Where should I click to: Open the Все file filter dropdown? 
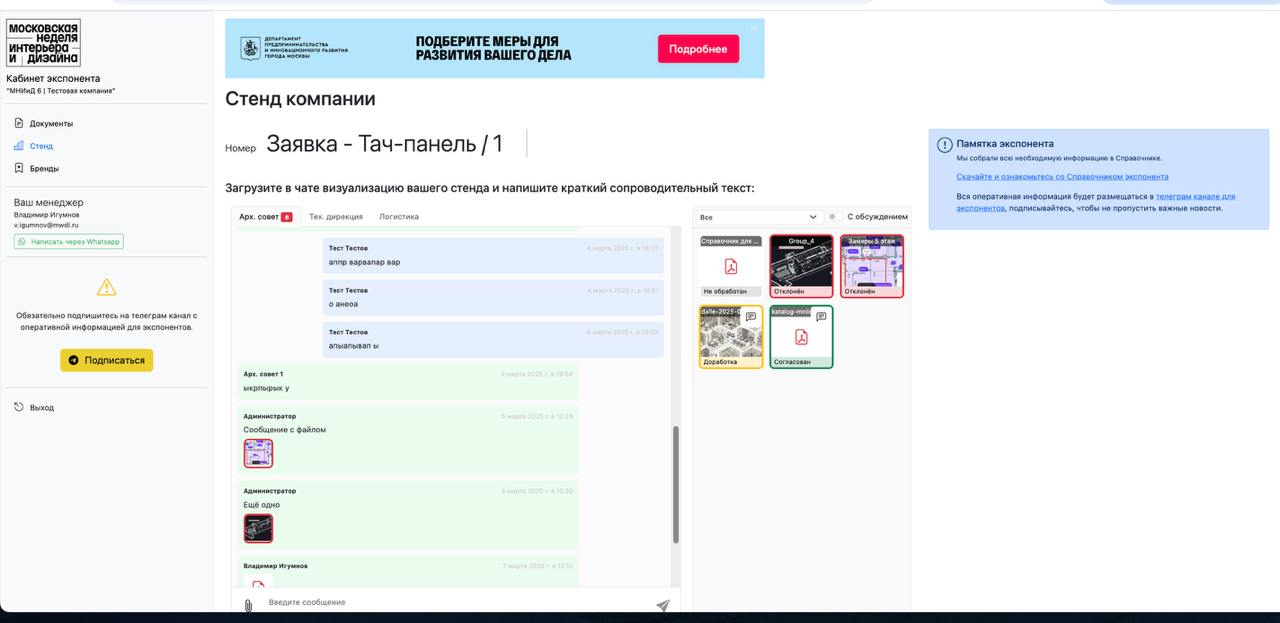pyautogui.click(x=759, y=217)
